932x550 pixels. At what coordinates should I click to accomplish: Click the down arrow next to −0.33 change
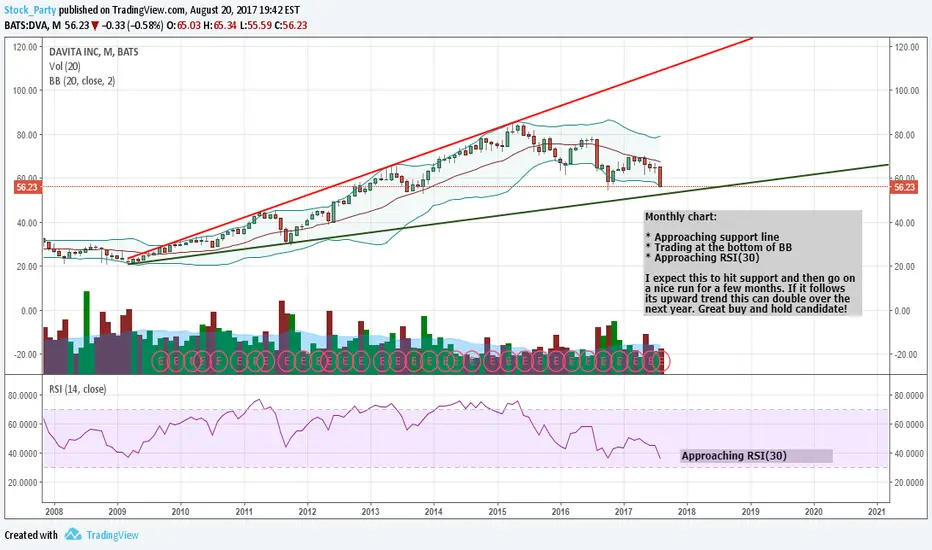95,26
